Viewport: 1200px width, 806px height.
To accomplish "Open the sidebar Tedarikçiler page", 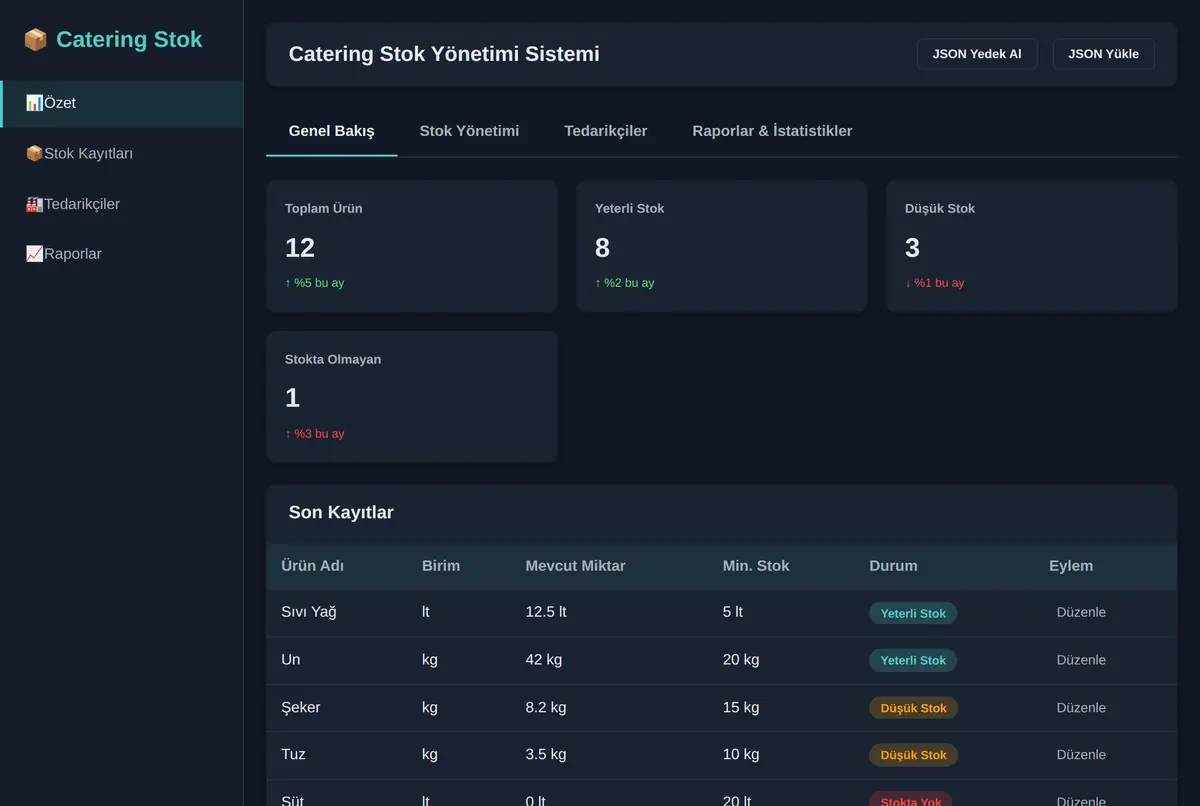I will [x=122, y=204].
